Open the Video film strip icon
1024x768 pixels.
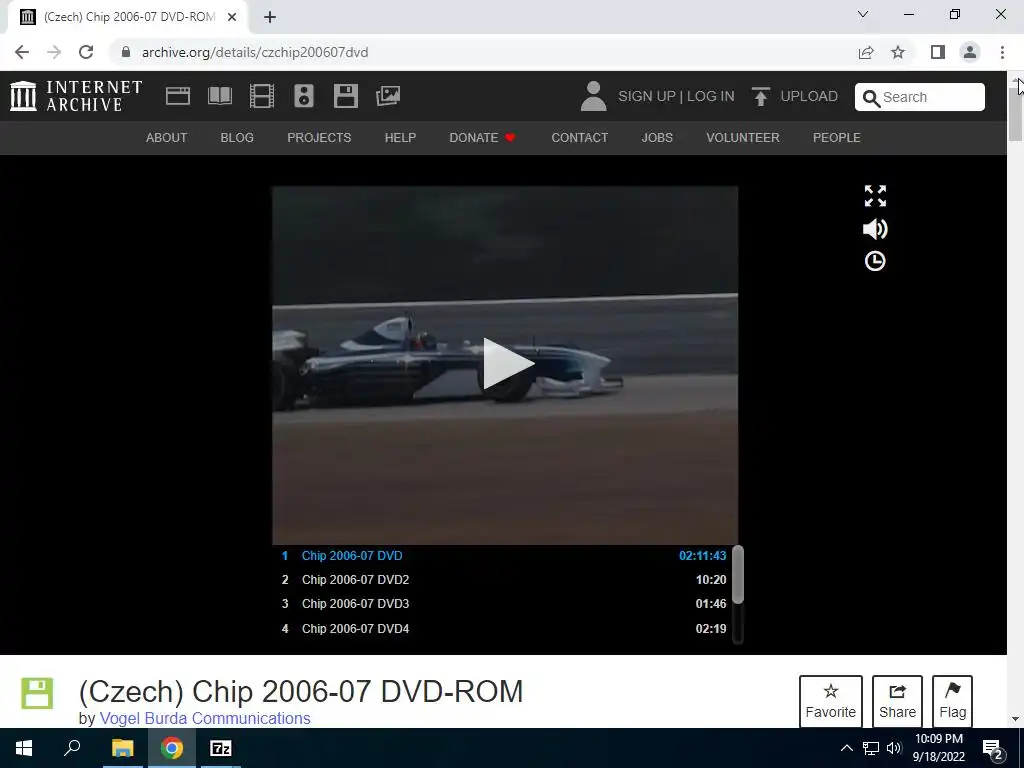point(262,96)
